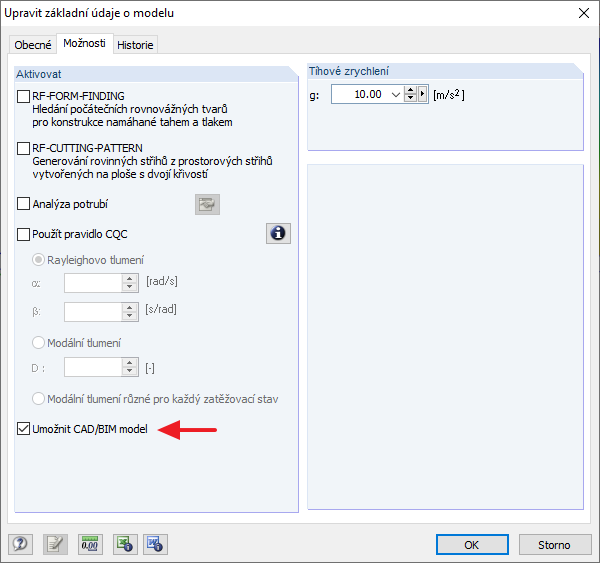Switch to Obecné tab
The height and width of the screenshot is (563, 600).
click(x=33, y=45)
